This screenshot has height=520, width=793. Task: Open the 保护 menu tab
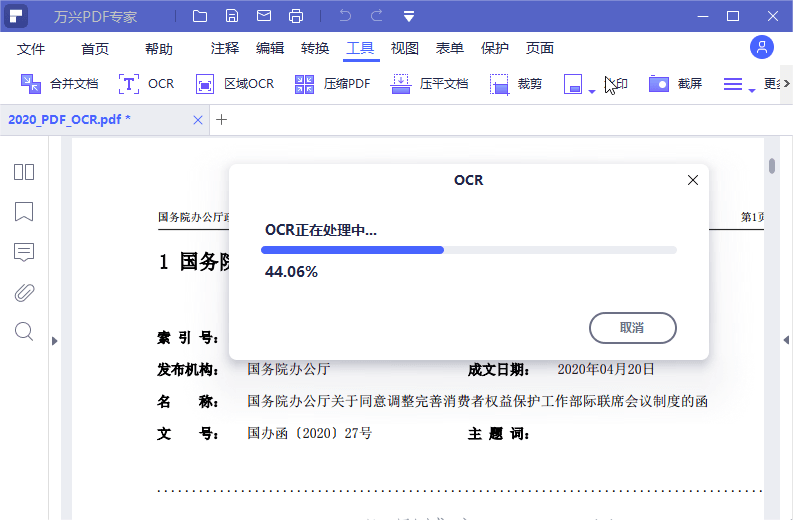pos(495,49)
